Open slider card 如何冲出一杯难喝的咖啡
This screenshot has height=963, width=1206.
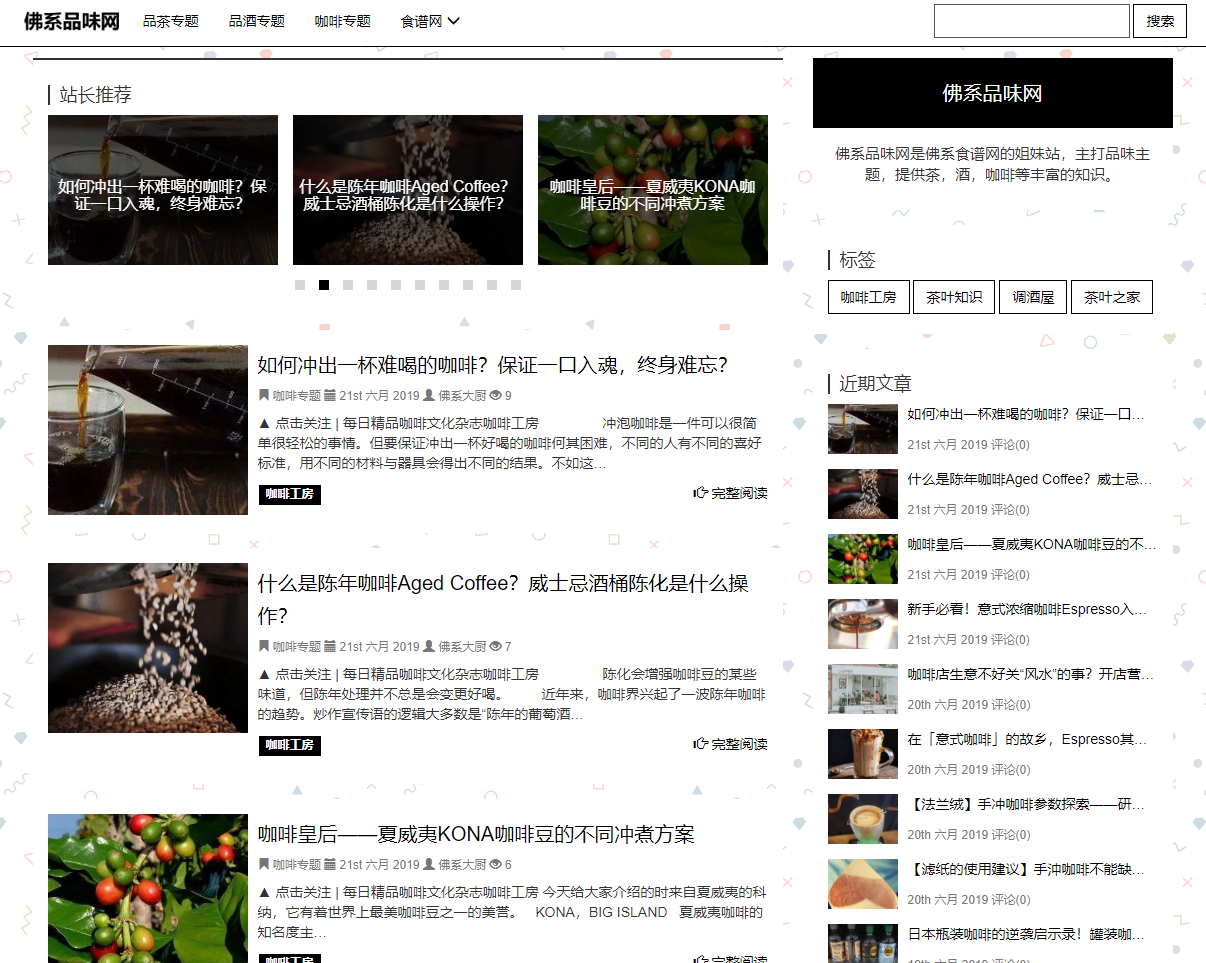(163, 190)
